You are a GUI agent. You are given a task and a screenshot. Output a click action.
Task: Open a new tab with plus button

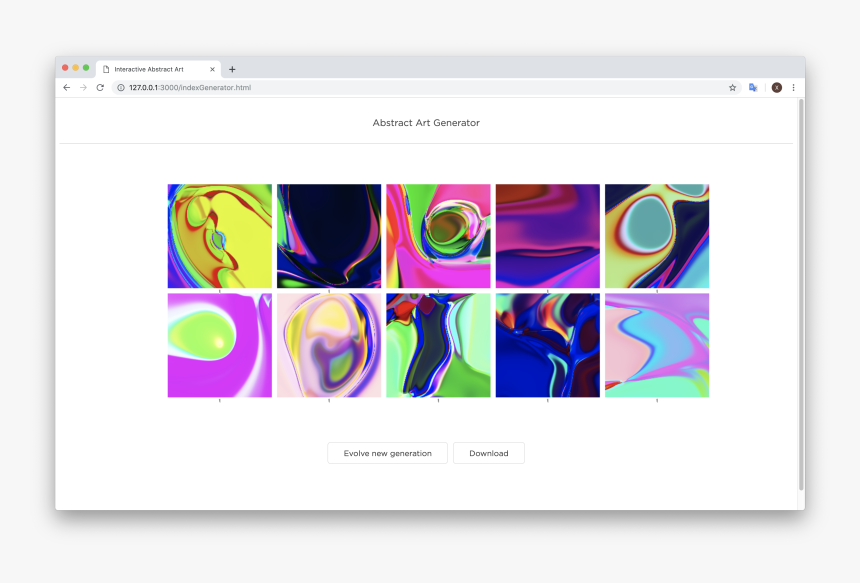click(x=232, y=69)
